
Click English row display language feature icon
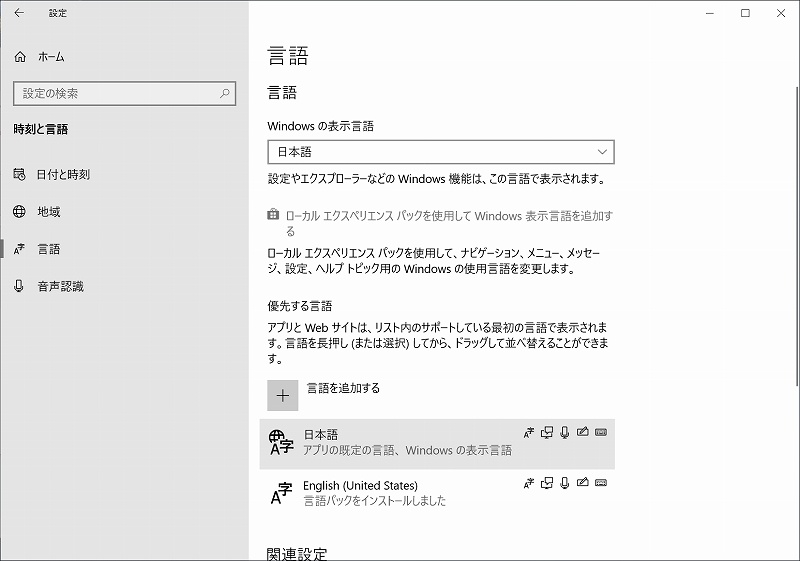[x=529, y=483]
